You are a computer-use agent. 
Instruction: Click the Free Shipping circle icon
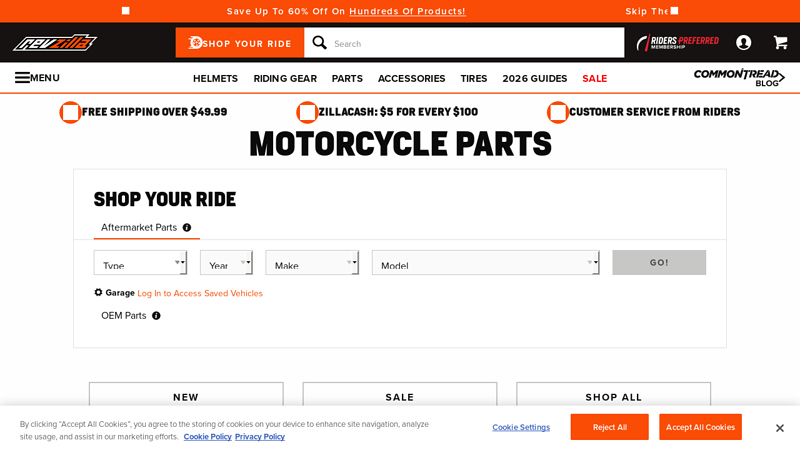pyautogui.click(x=70, y=112)
